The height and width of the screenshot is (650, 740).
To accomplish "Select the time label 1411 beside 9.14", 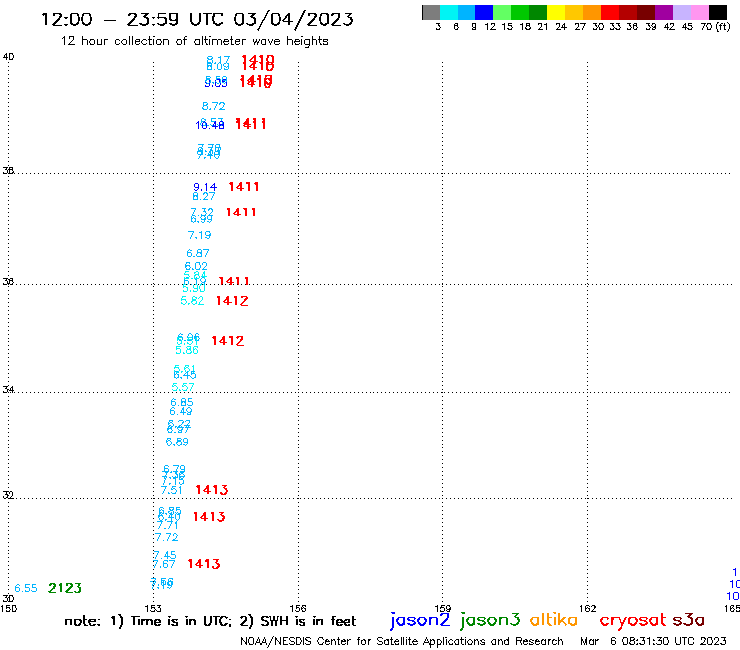I will (244, 187).
